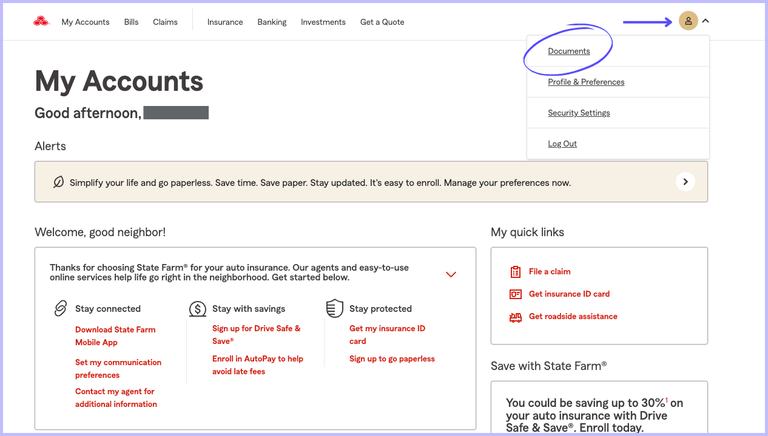The image size is (768, 436).
Task: Open the user profile avatar icon
Action: click(688, 21)
